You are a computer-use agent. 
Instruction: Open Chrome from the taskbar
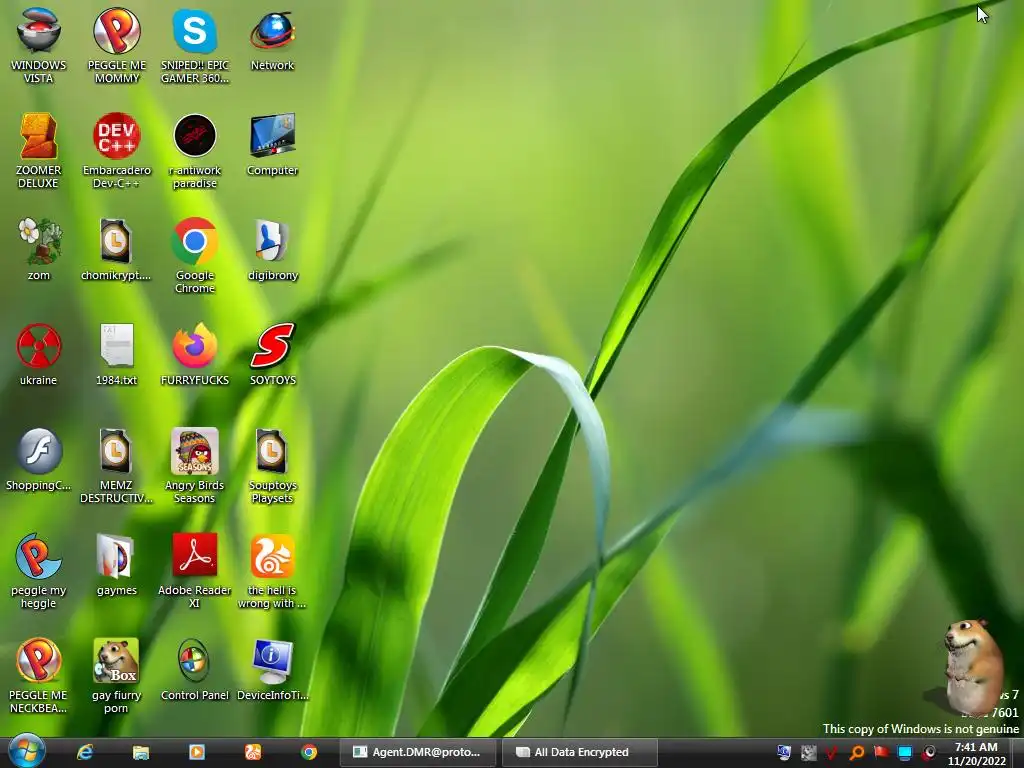click(309, 752)
